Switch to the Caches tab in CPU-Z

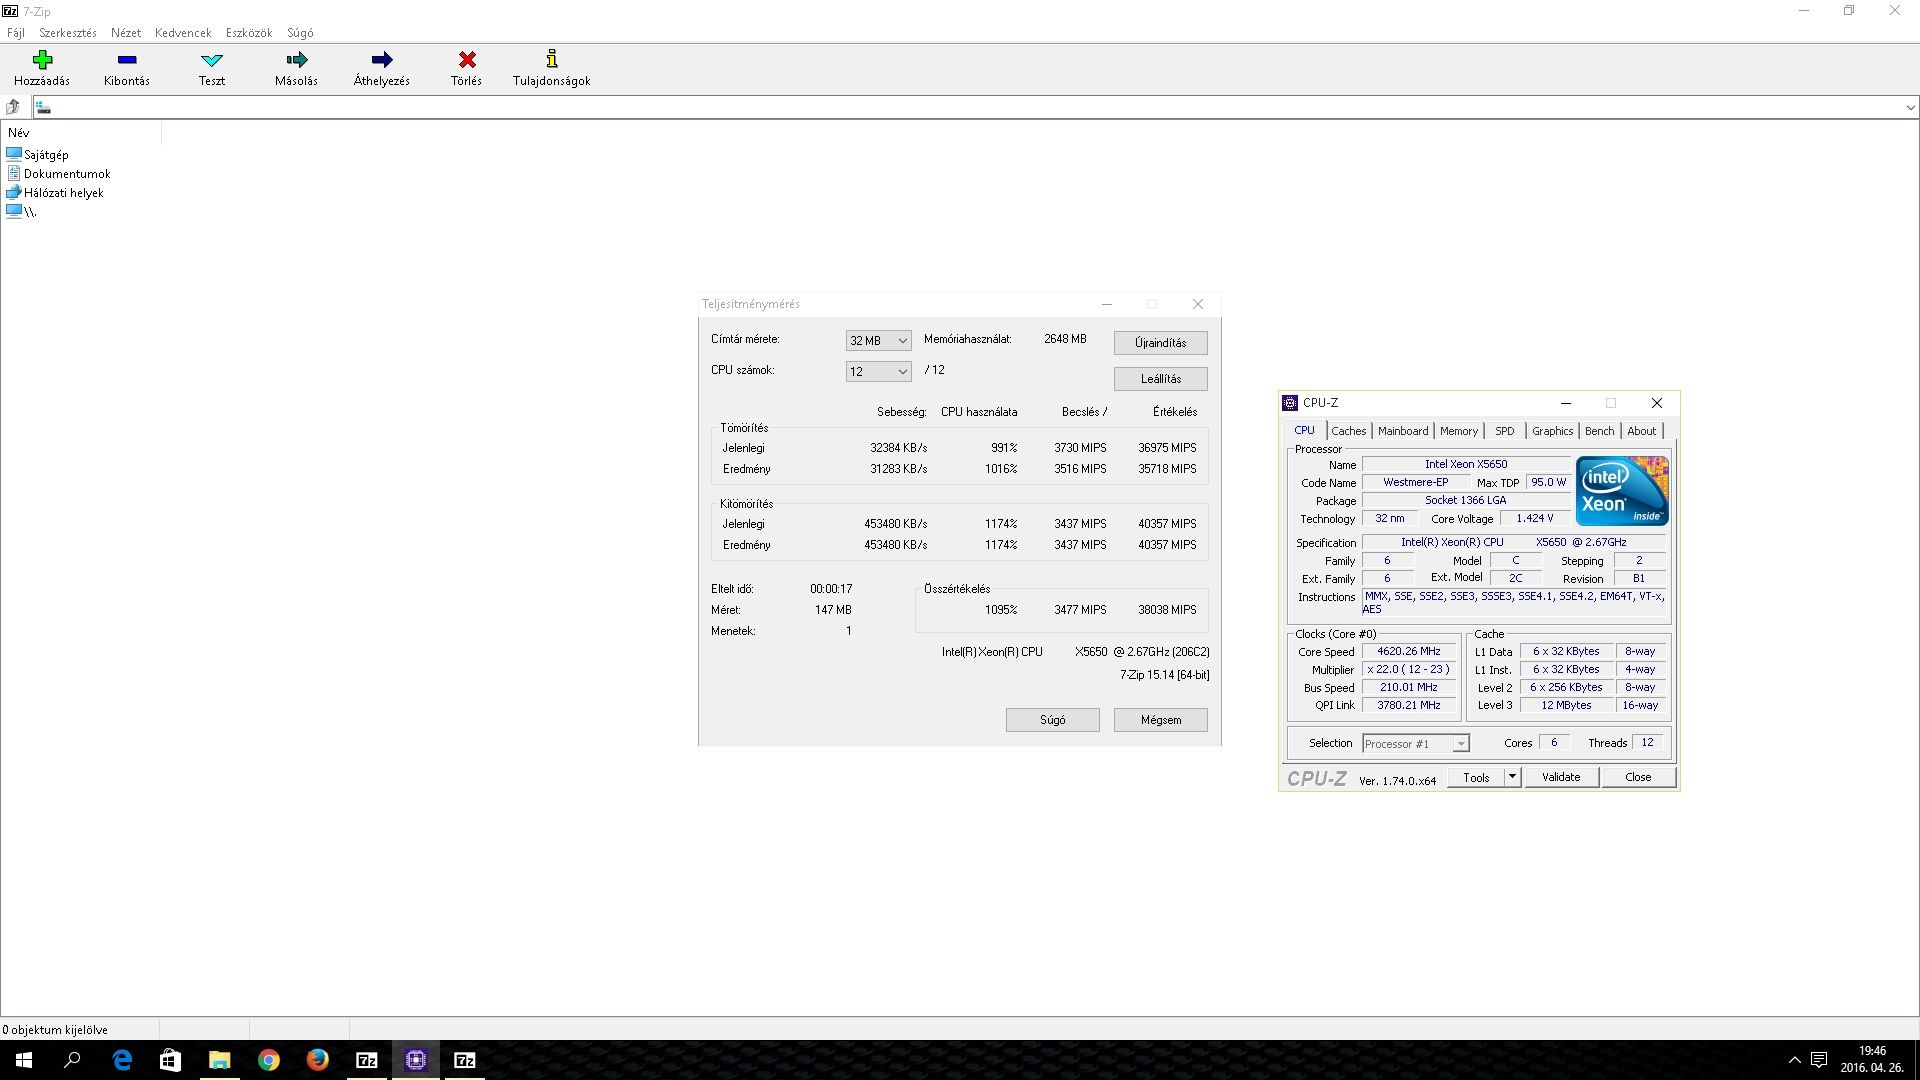coord(1349,431)
